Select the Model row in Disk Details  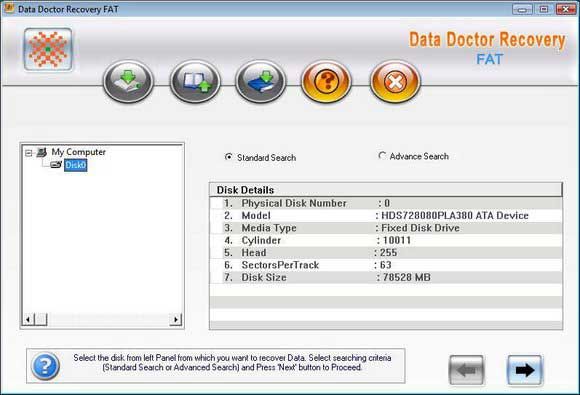(x=386, y=216)
